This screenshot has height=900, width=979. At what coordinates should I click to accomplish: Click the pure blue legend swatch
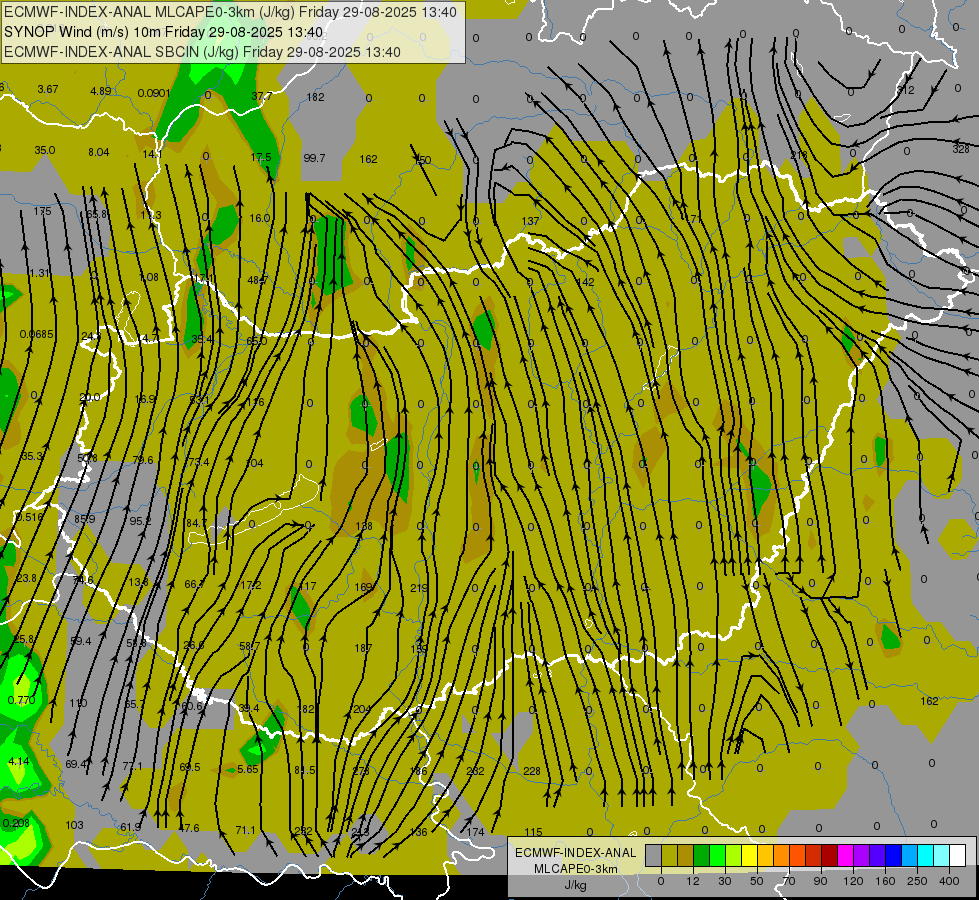pos(894,856)
